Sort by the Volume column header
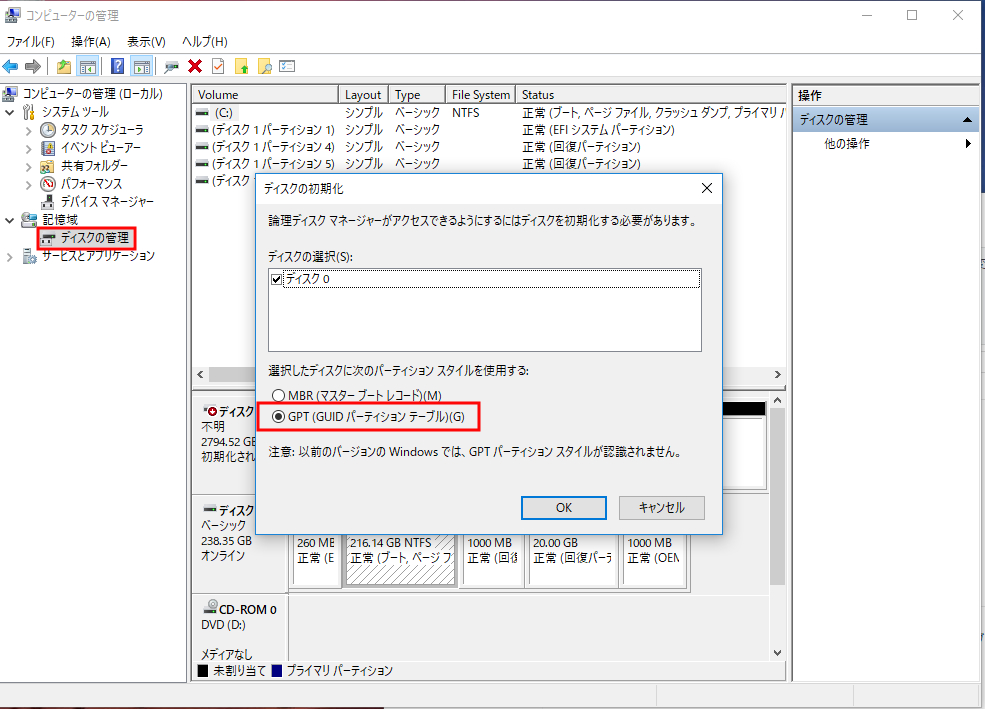 [x=265, y=95]
